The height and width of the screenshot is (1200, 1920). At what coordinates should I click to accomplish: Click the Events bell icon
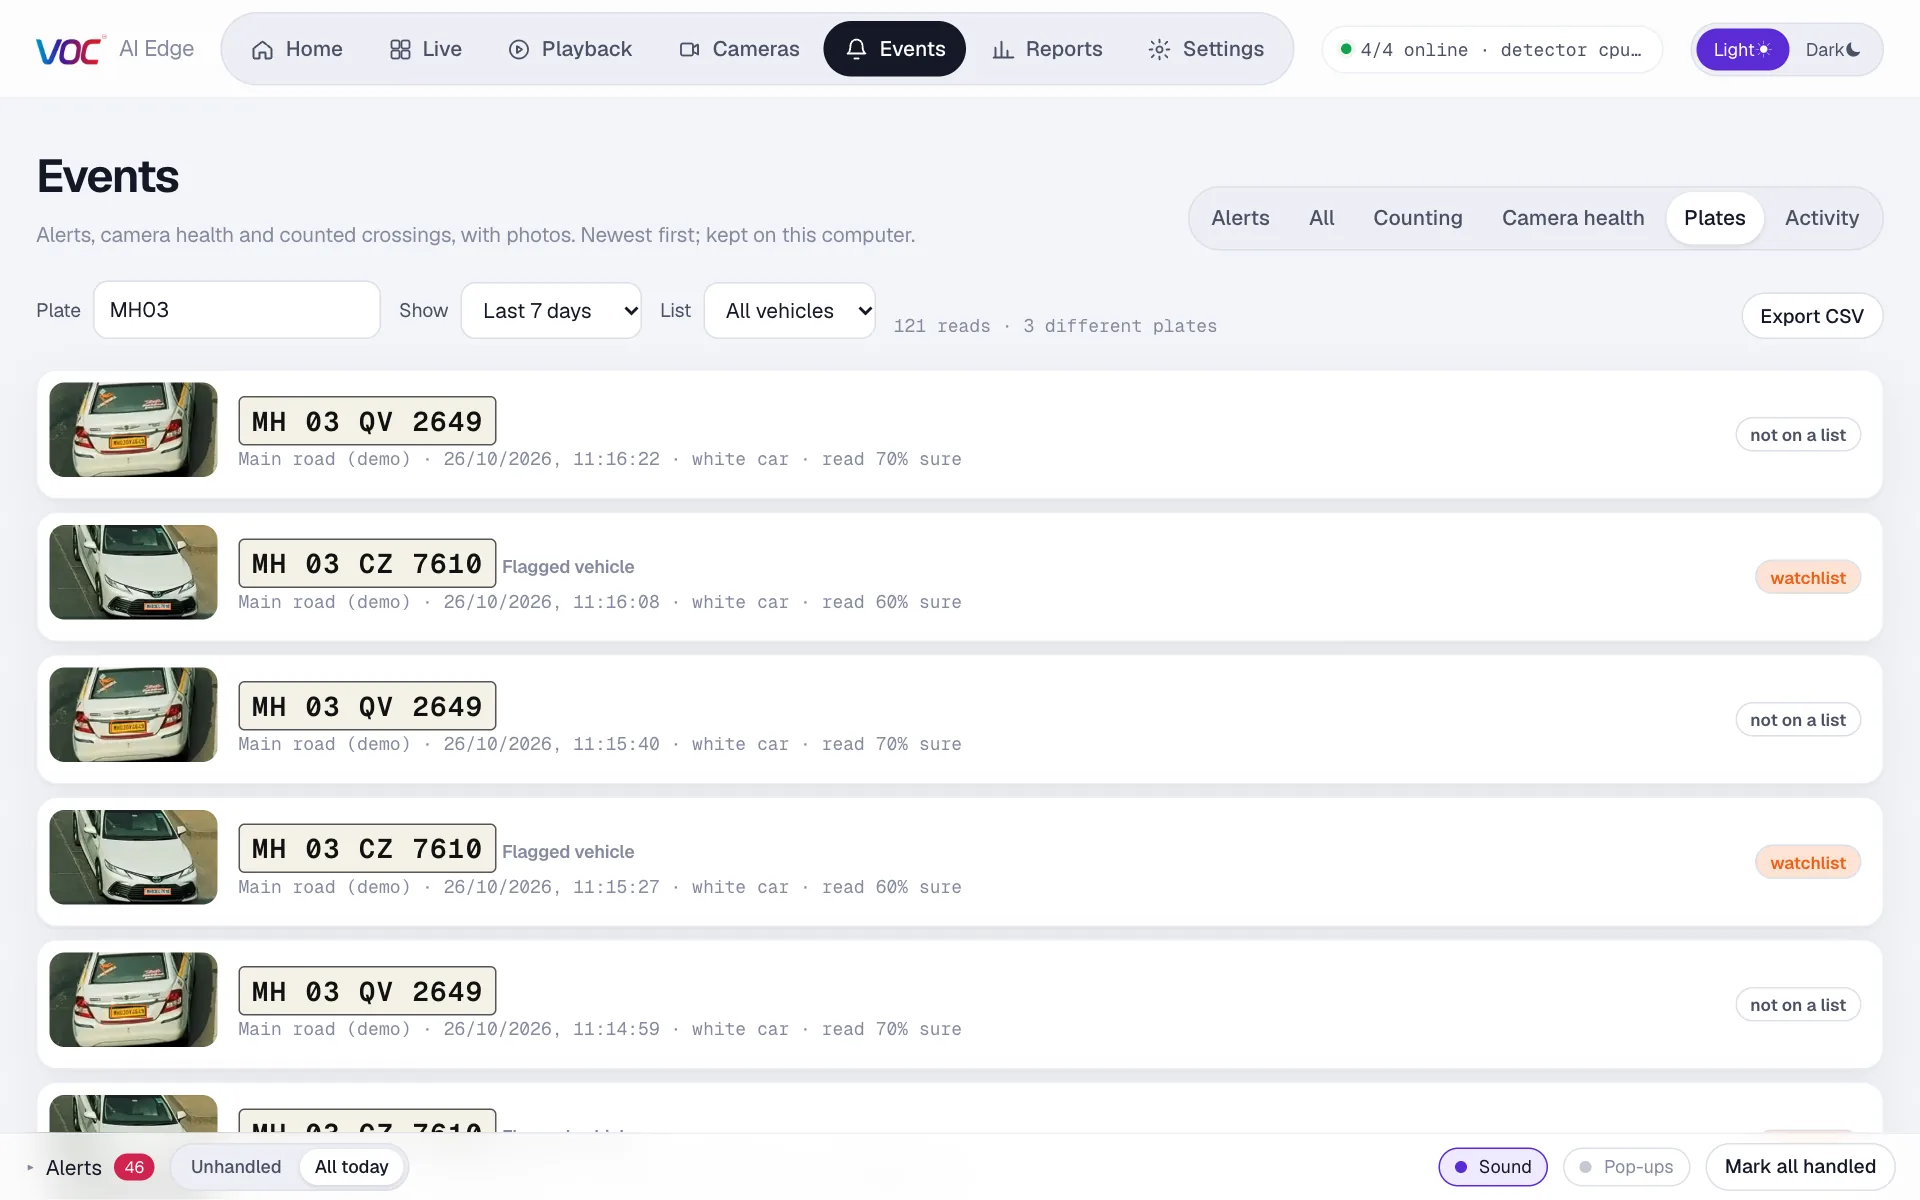click(856, 50)
